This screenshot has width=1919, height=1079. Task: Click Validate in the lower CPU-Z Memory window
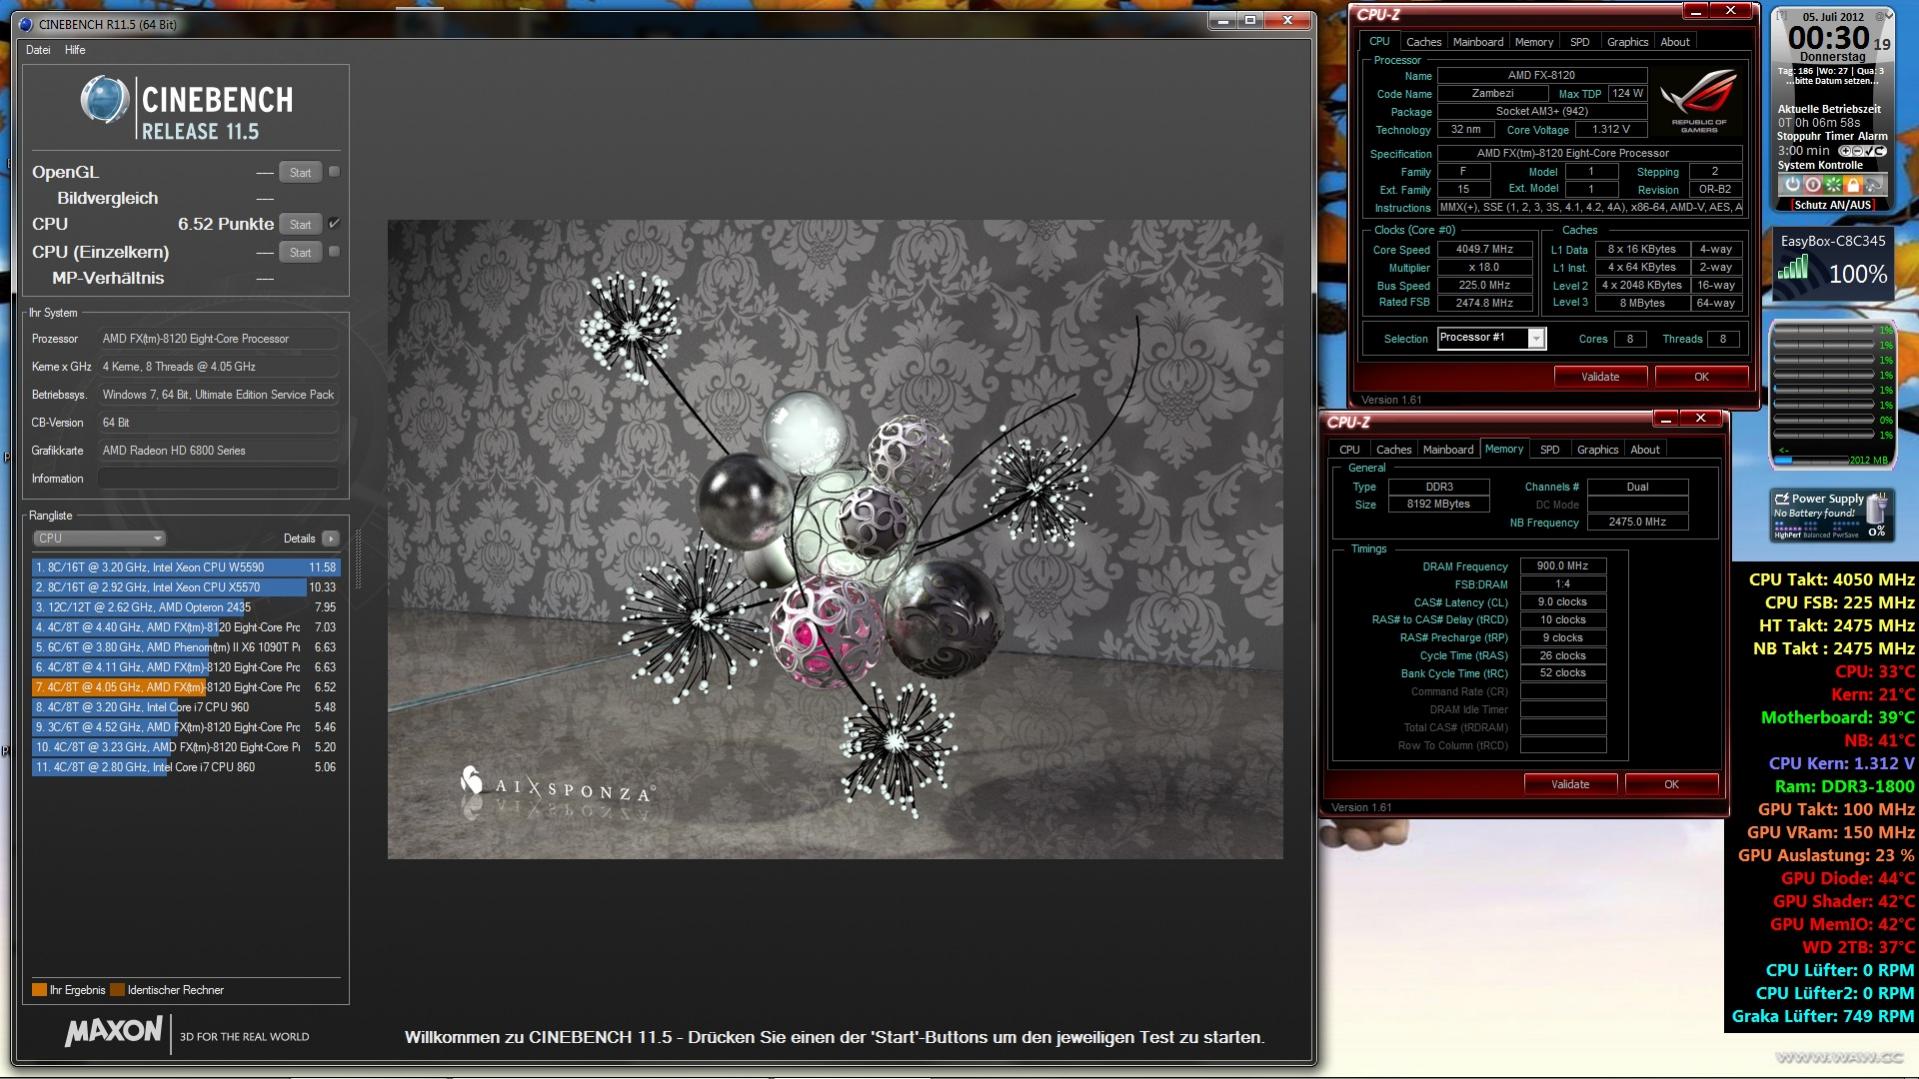click(1570, 785)
